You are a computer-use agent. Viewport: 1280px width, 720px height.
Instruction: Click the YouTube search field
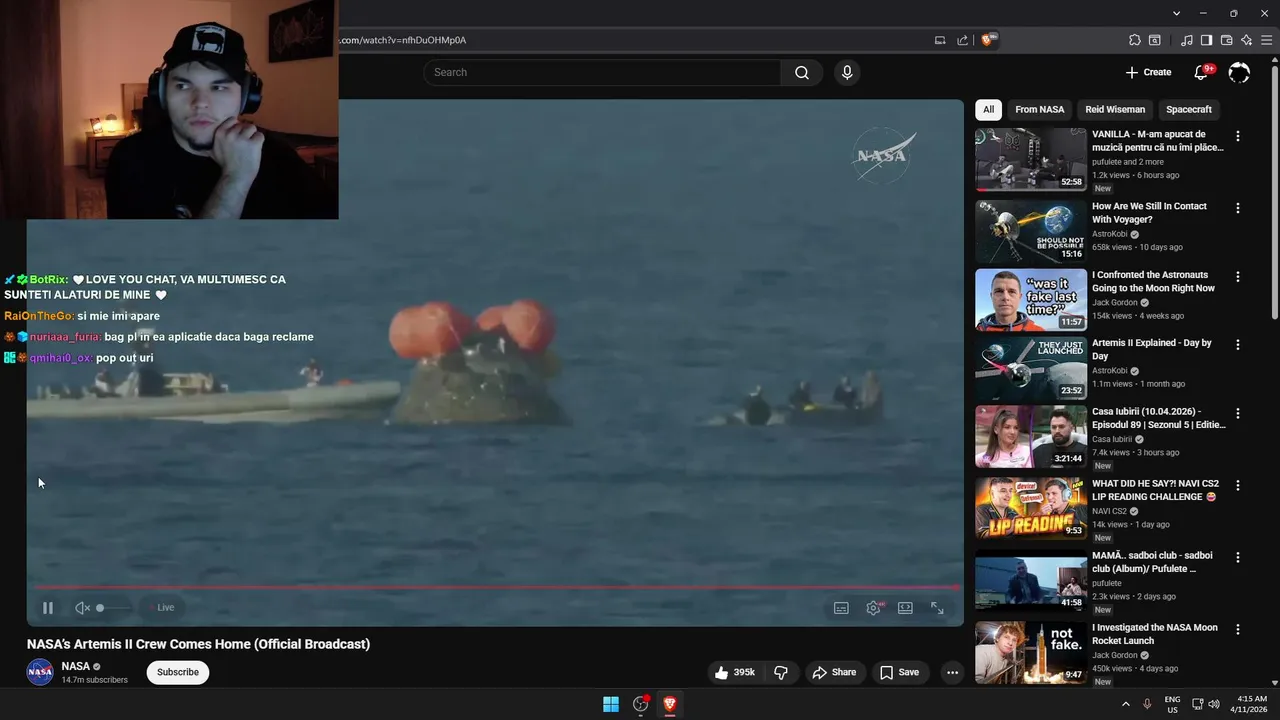pyautogui.click(x=602, y=72)
